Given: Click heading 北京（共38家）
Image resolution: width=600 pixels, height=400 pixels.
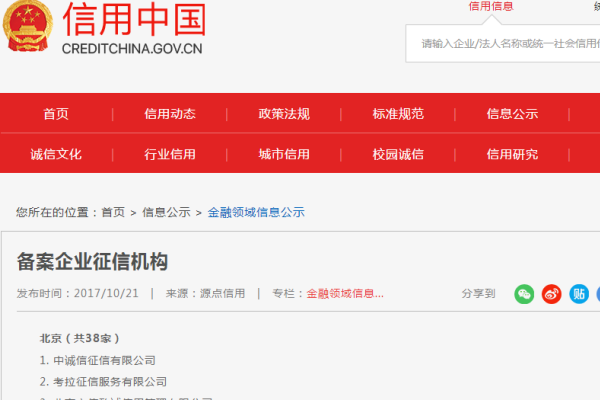Looking at the screenshot, I should [80, 338].
